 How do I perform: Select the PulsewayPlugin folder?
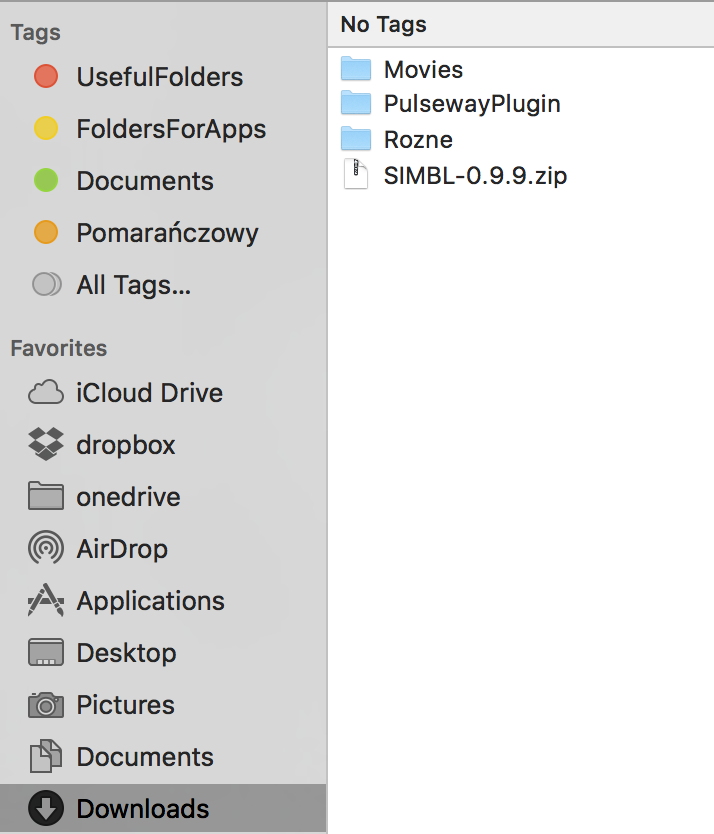point(472,104)
